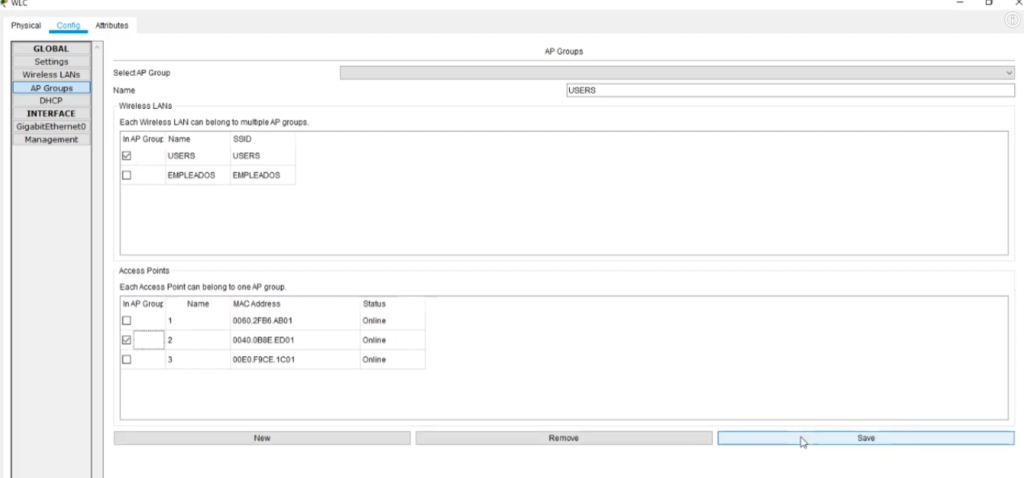1024x478 pixels.
Task: Open the DHCP configuration page
Action: point(51,101)
